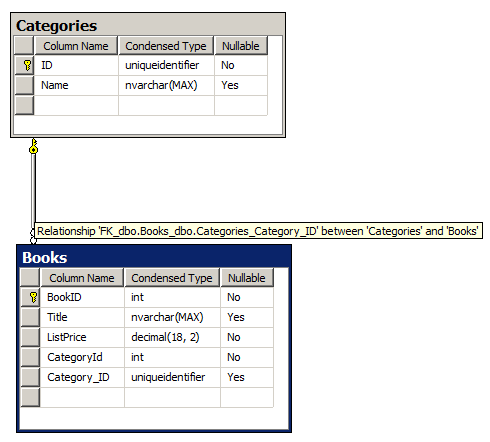Click the Nullable cell for Categories Name
Image resolution: width=490 pixels, height=442 pixels.
[241, 85]
